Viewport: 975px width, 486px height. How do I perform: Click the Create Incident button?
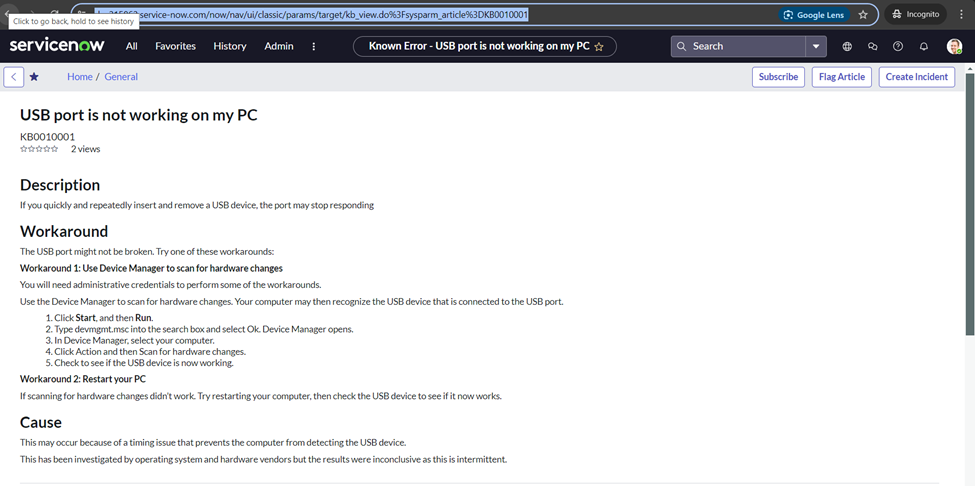coord(916,77)
